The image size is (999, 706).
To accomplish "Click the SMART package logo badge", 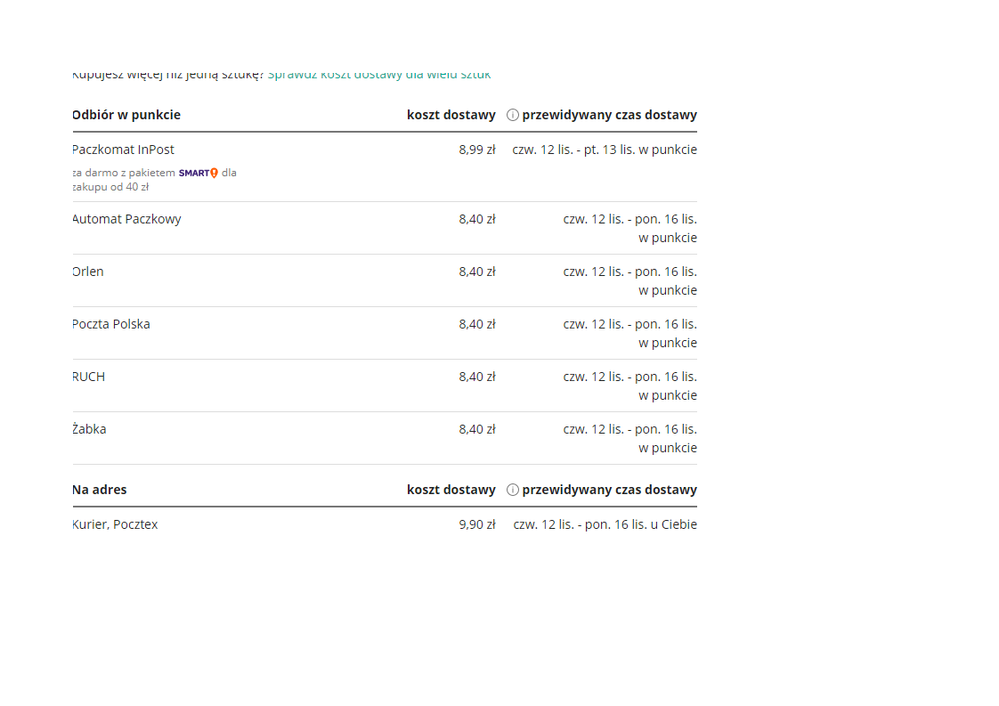I will [x=198, y=173].
